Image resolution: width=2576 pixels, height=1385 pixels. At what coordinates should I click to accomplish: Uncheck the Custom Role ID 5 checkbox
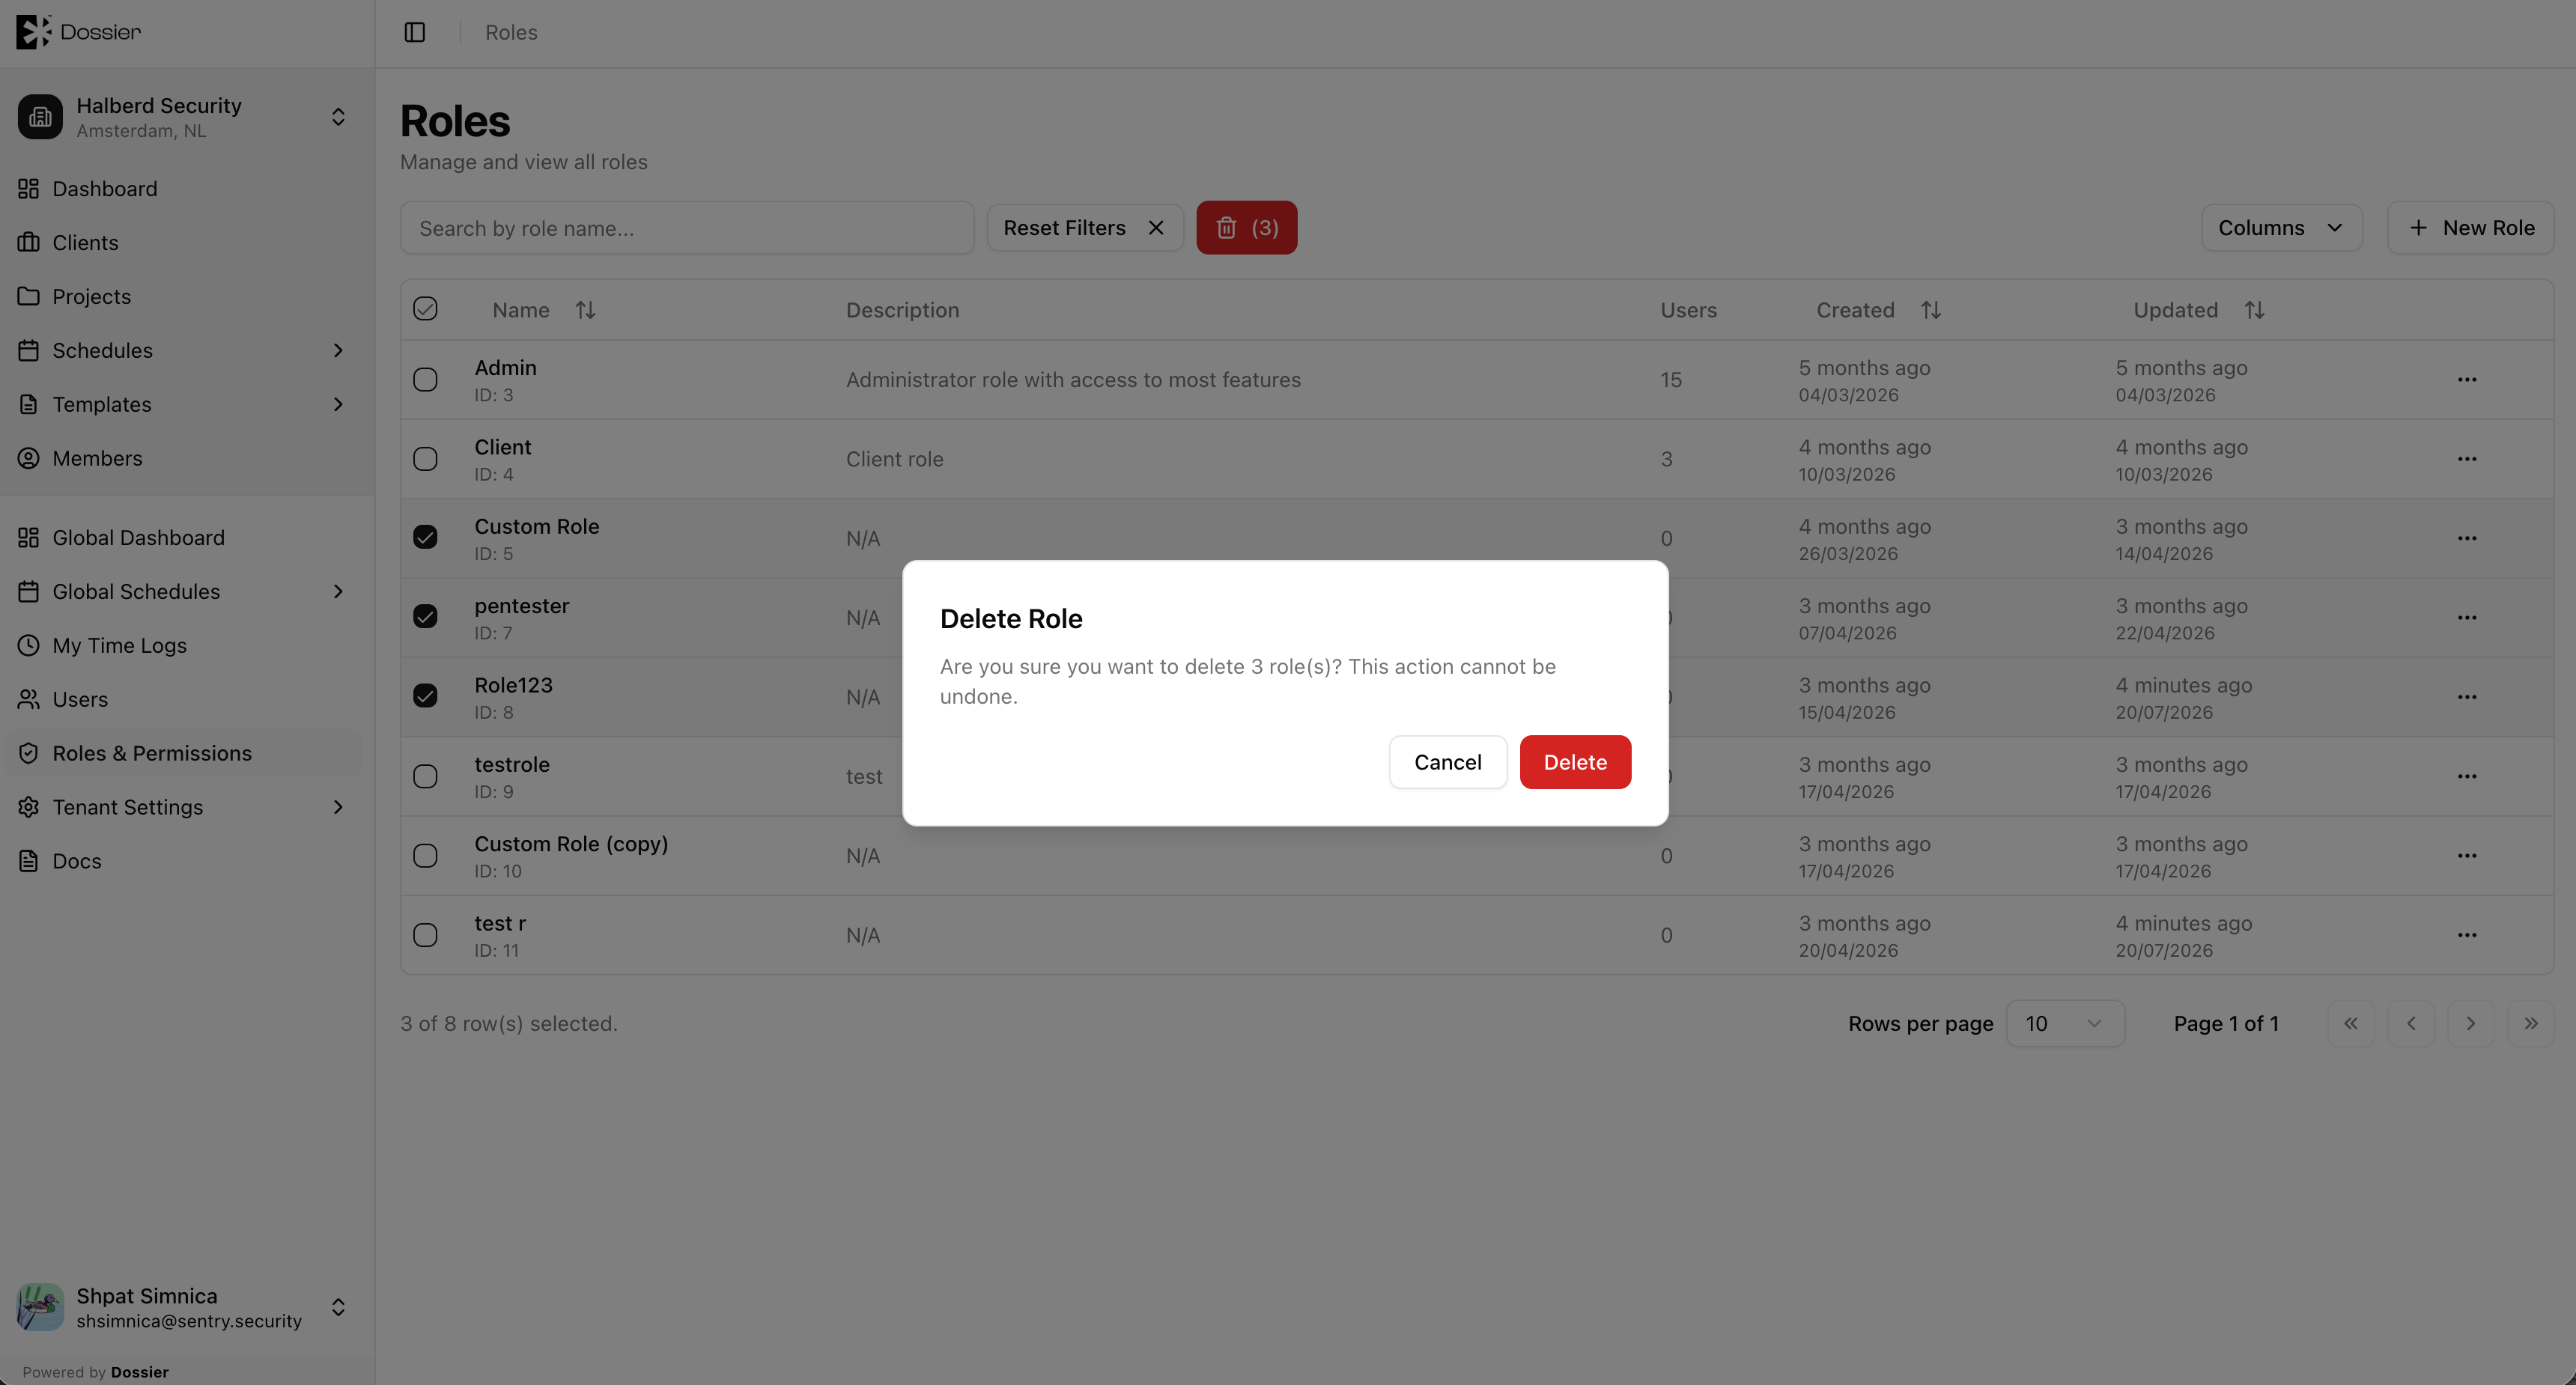coord(425,538)
